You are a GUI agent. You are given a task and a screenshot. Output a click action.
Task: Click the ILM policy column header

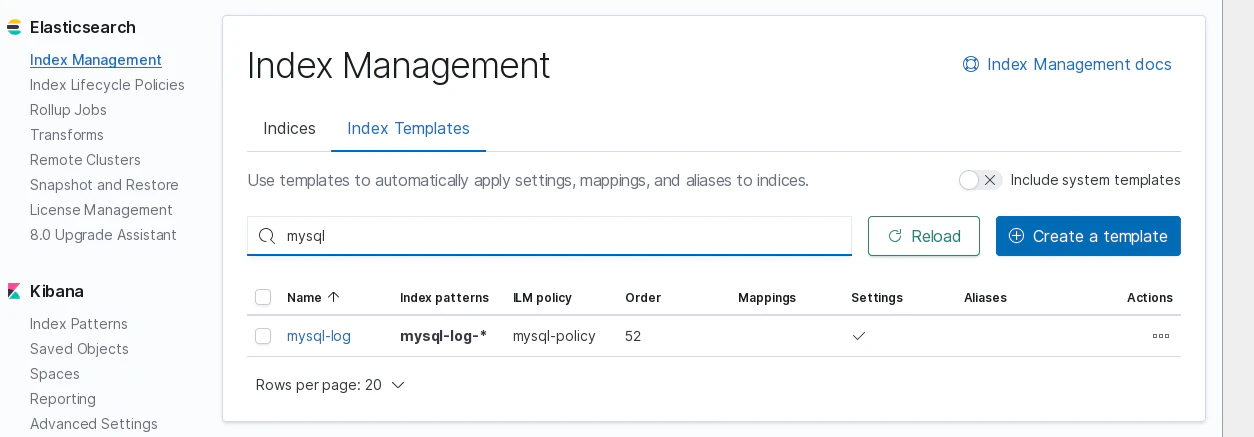(x=542, y=297)
